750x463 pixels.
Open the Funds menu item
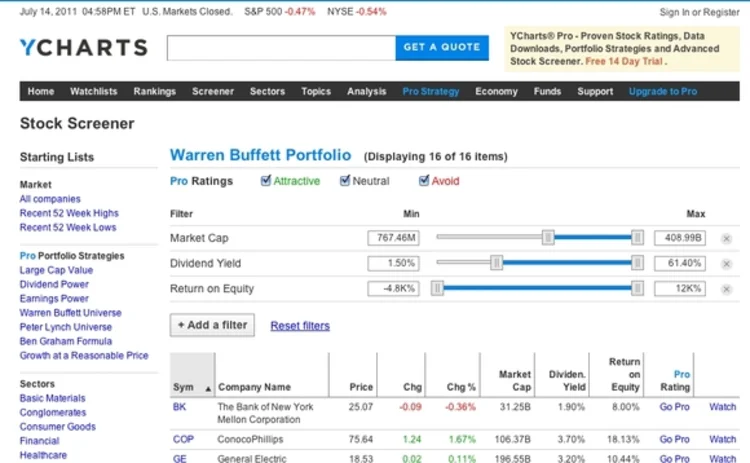tap(547, 91)
